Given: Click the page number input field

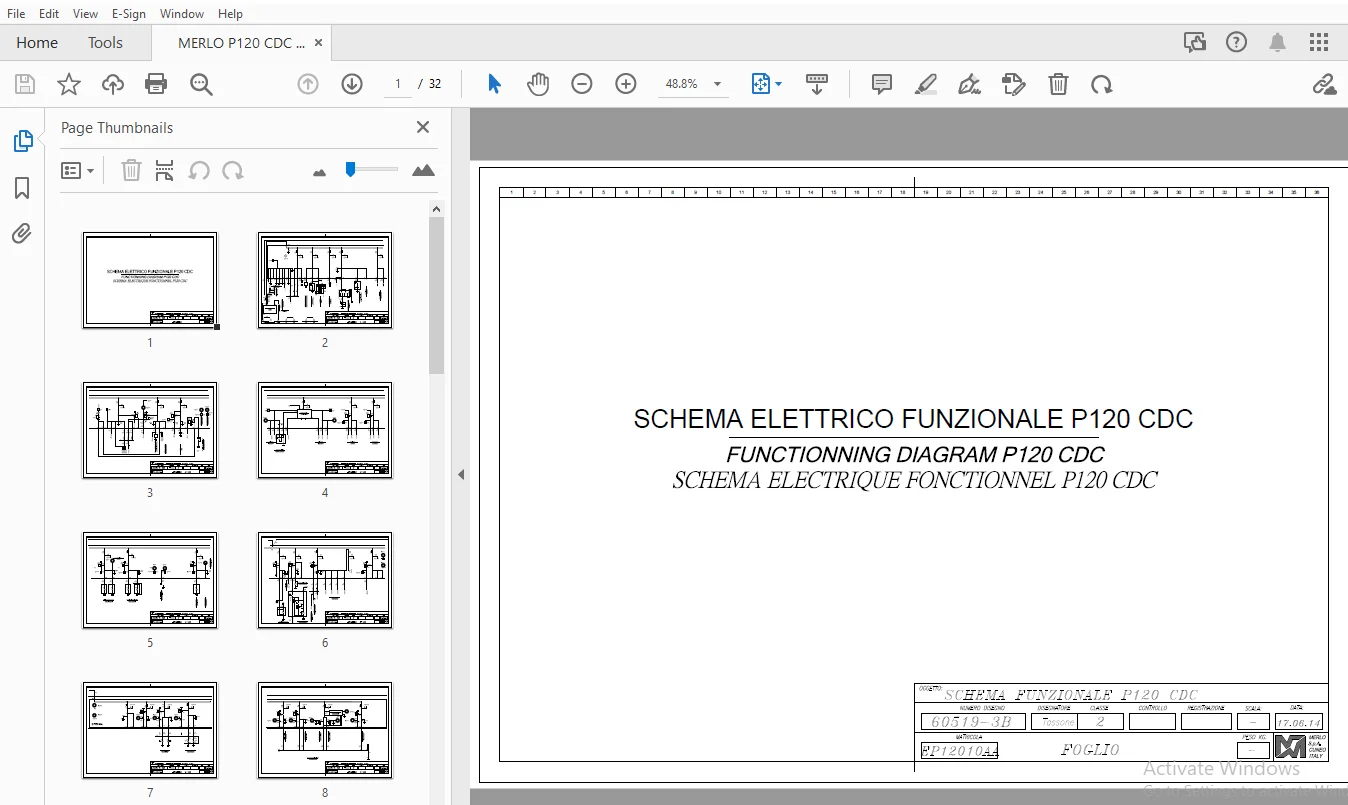Looking at the screenshot, I should [398, 85].
